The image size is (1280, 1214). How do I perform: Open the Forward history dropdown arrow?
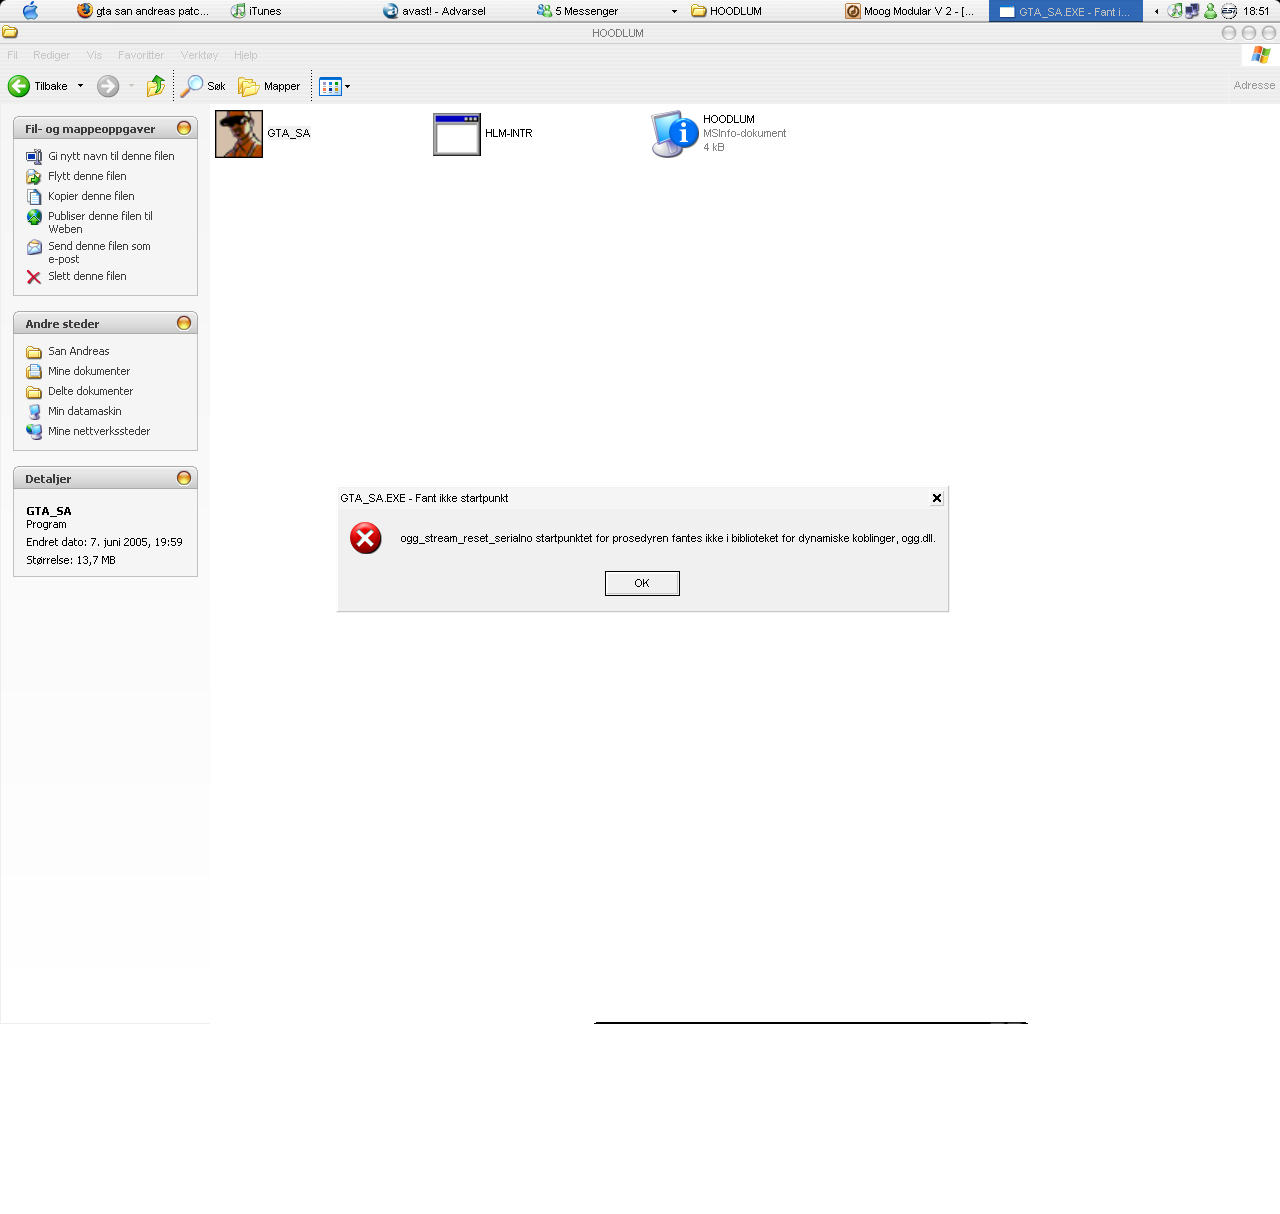[131, 86]
